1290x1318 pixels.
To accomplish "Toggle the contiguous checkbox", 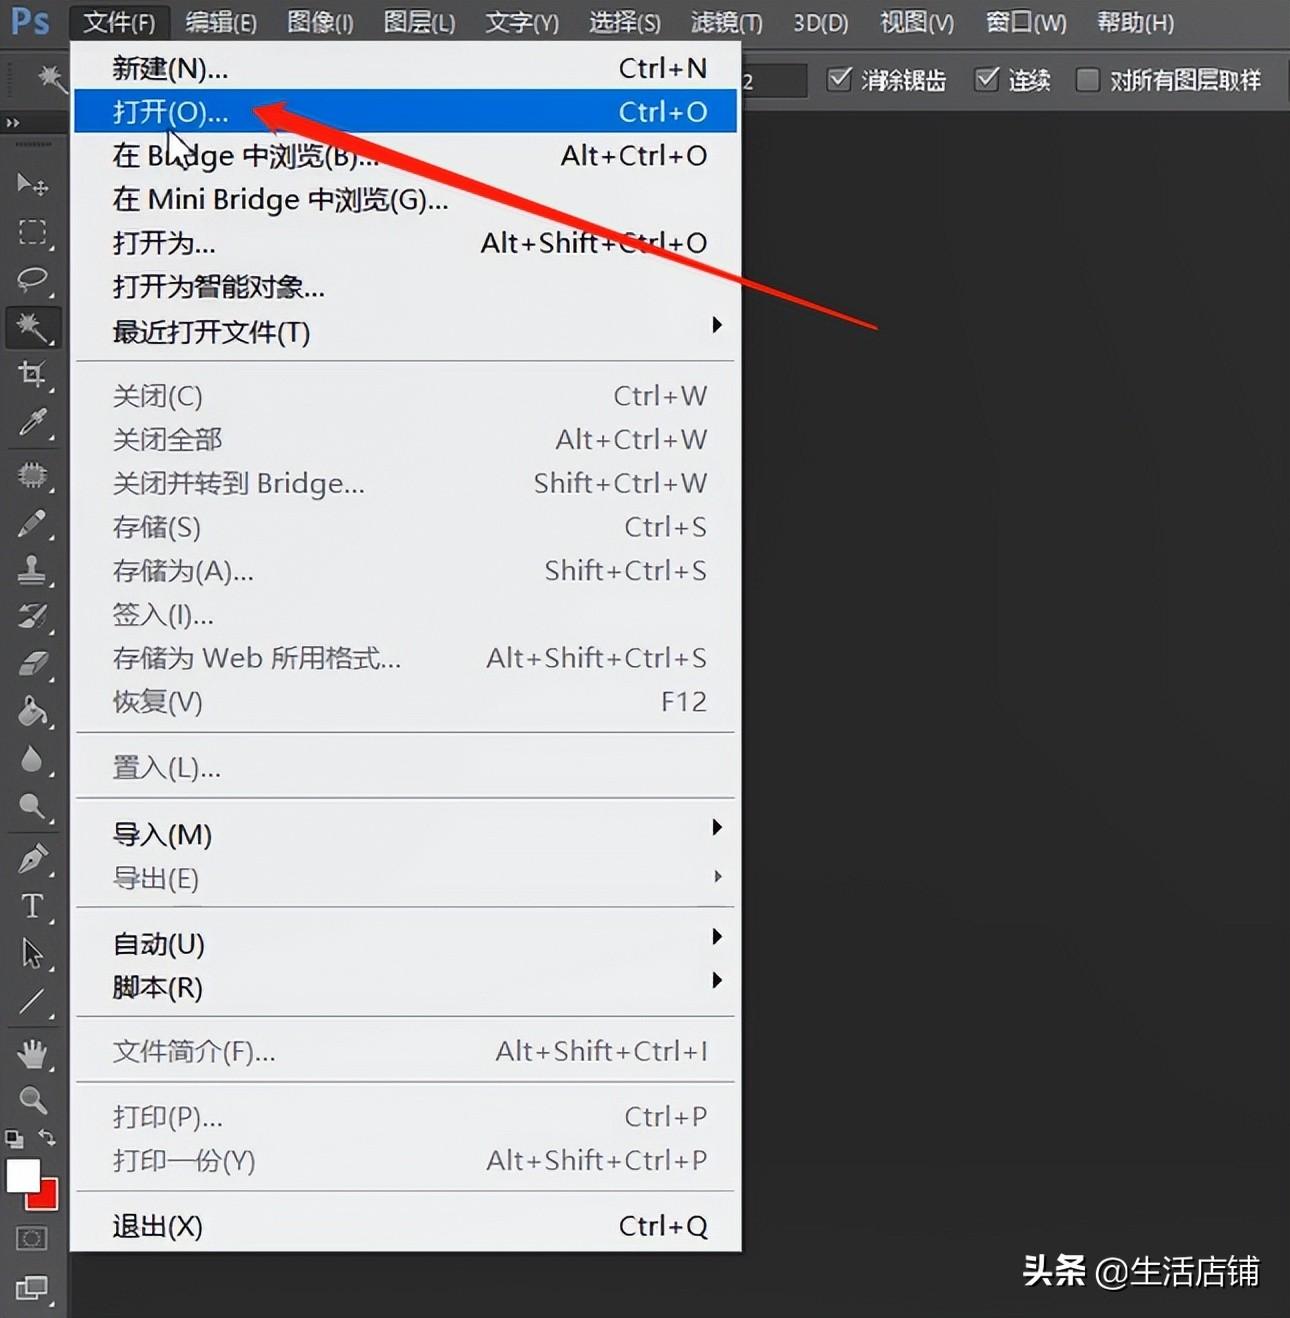I will pyautogui.click(x=987, y=79).
